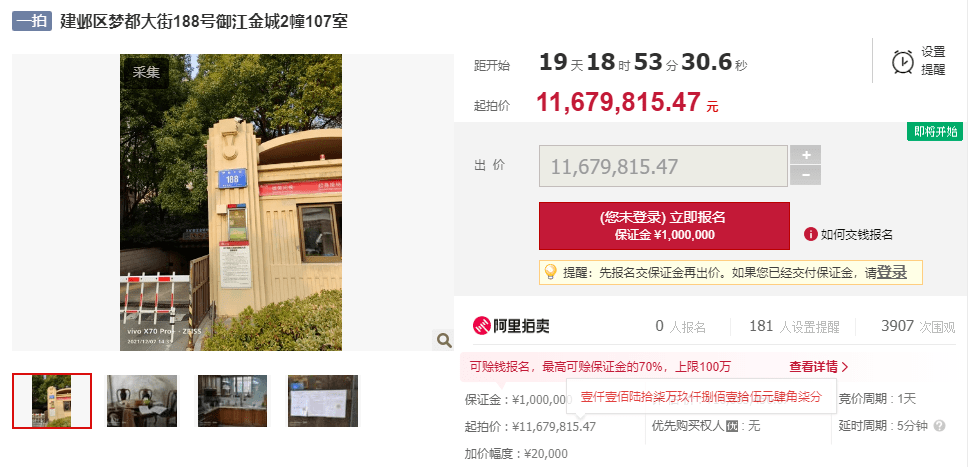Click the 优 badge beside 优先购买权人
The width and height of the screenshot is (968, 467).
point(732,426)
